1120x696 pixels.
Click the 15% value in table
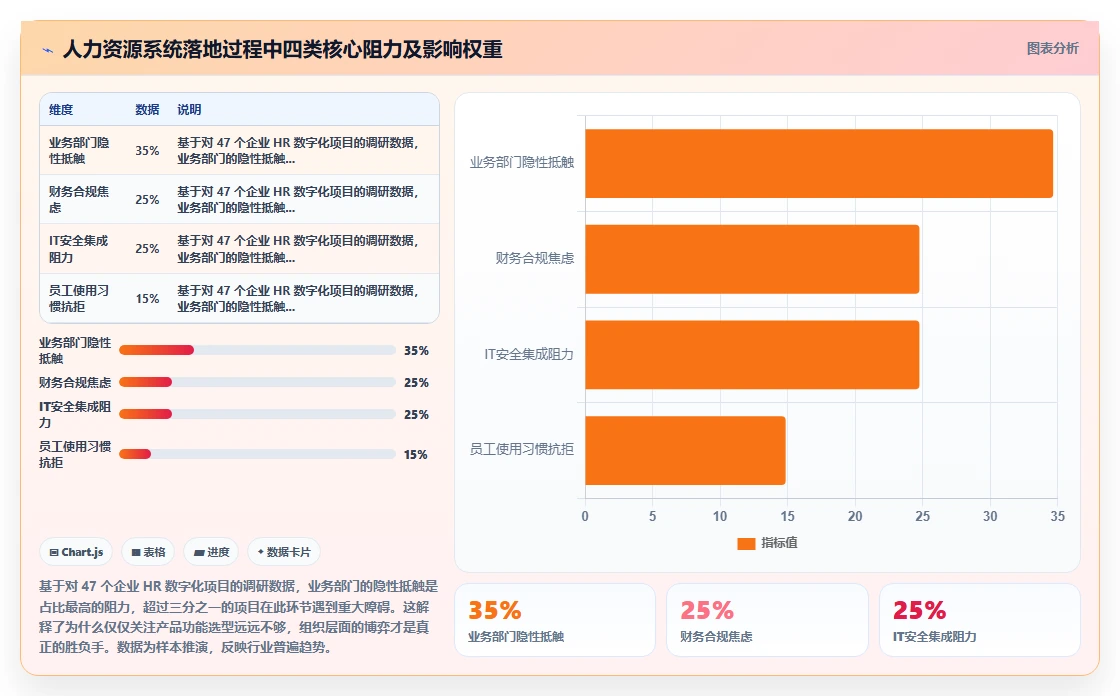click(147, 298)
